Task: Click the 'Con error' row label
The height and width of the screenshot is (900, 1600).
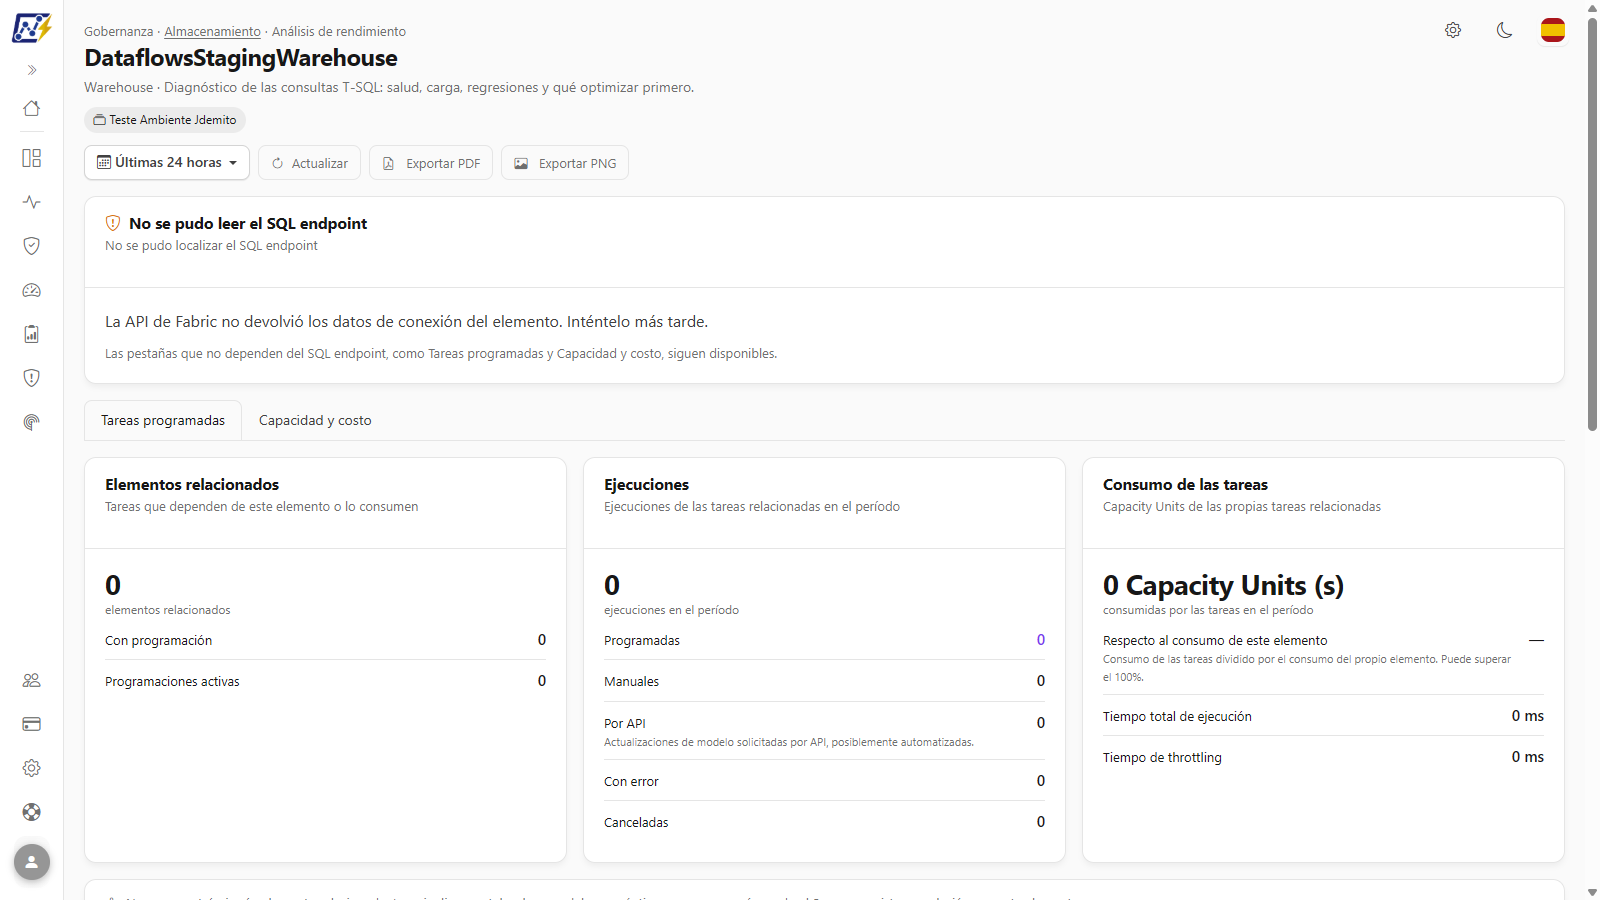Action: point(631,782)
